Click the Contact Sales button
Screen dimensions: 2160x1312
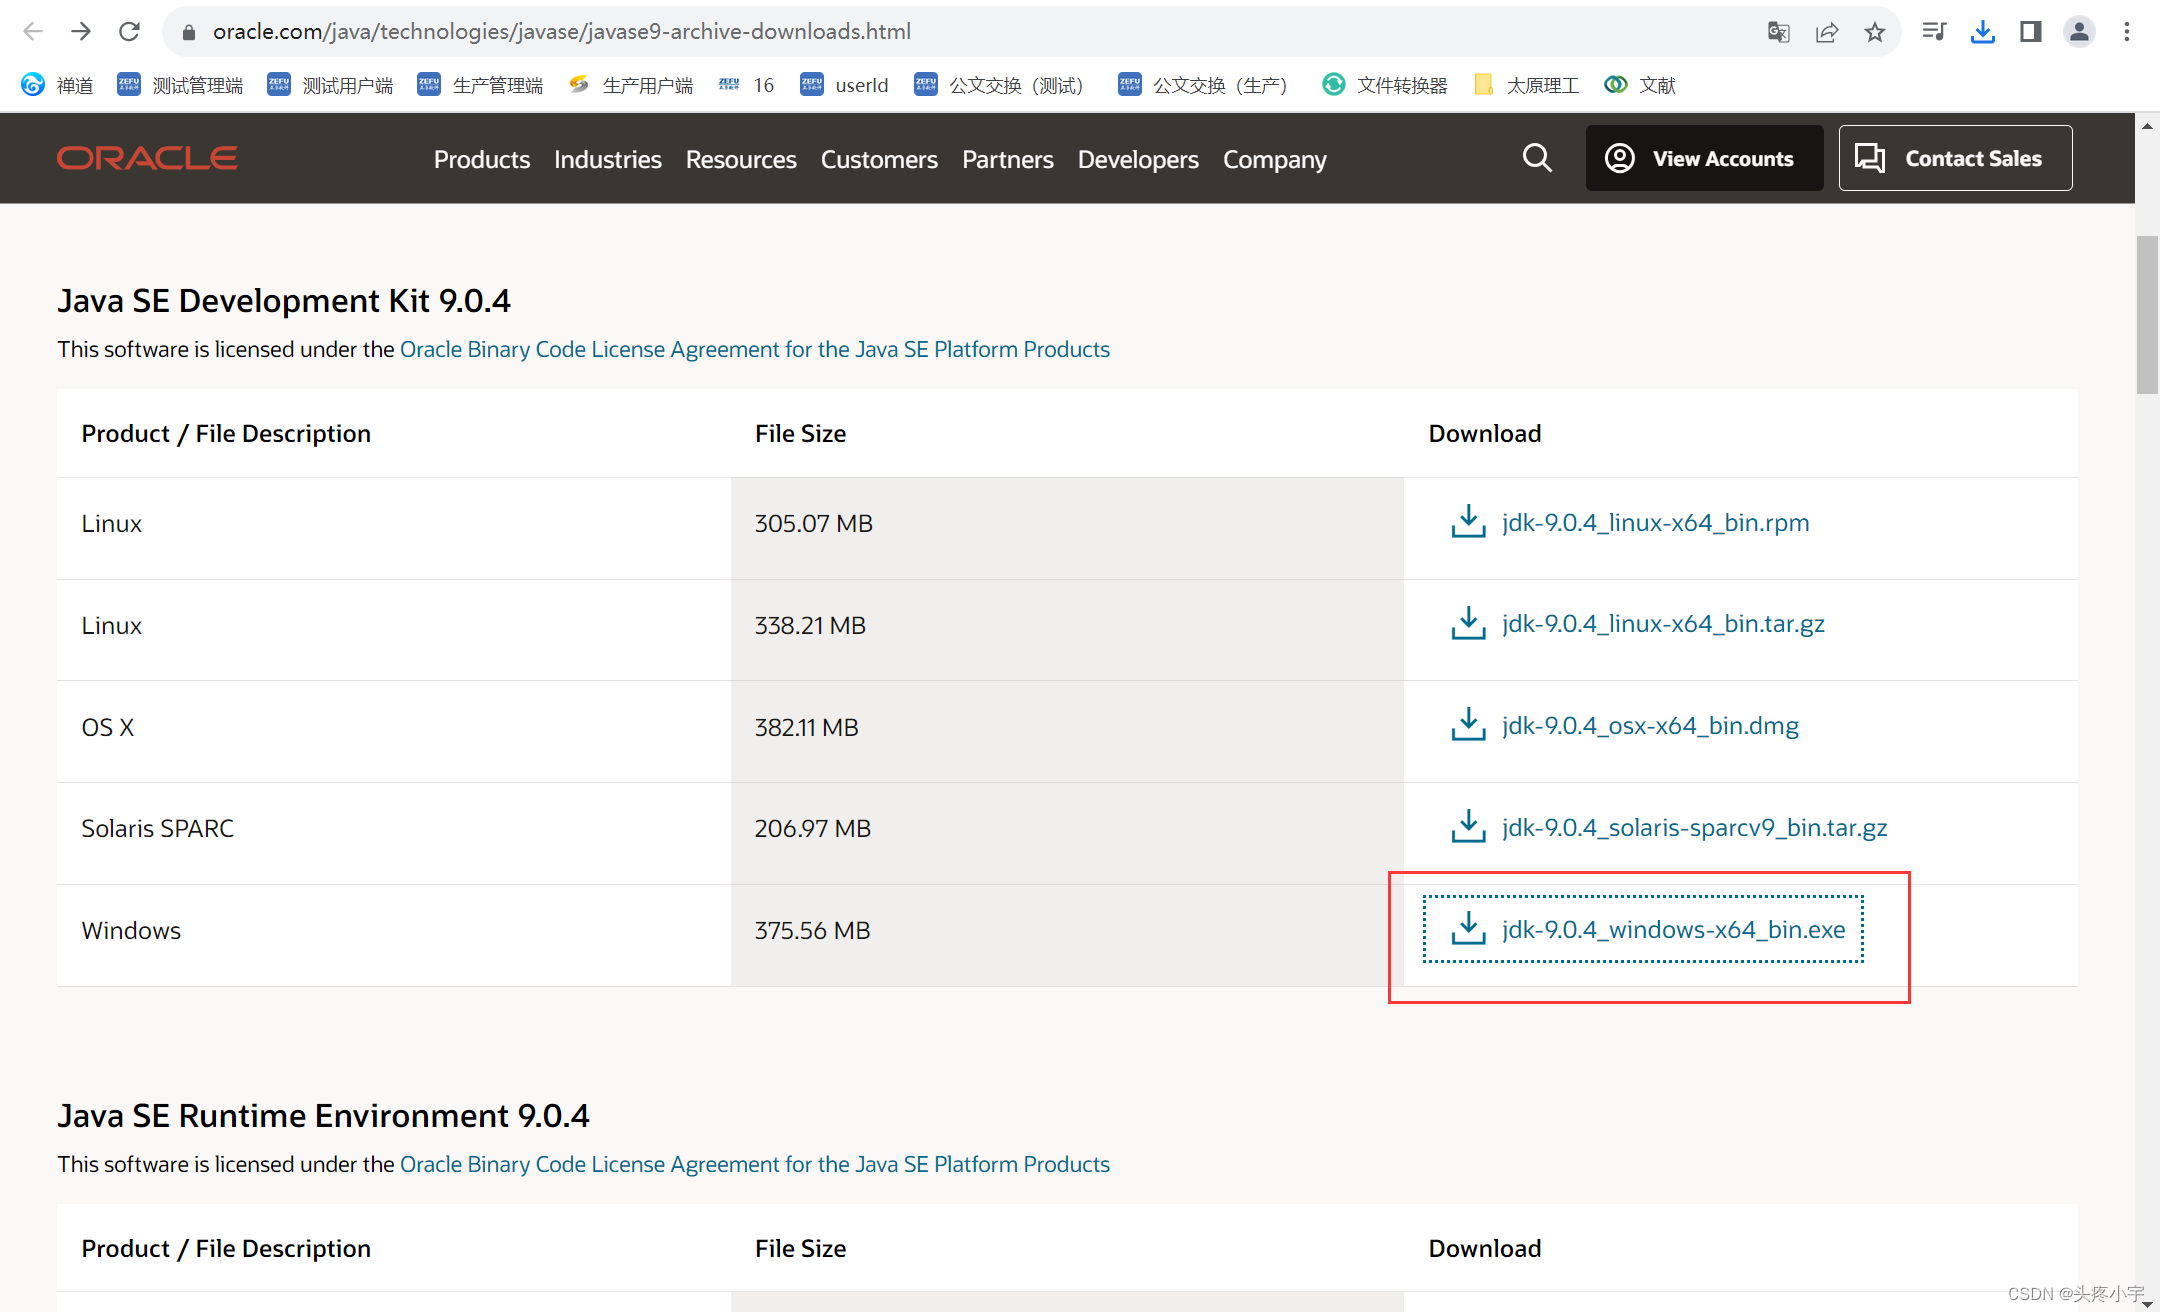[1955, 158]
